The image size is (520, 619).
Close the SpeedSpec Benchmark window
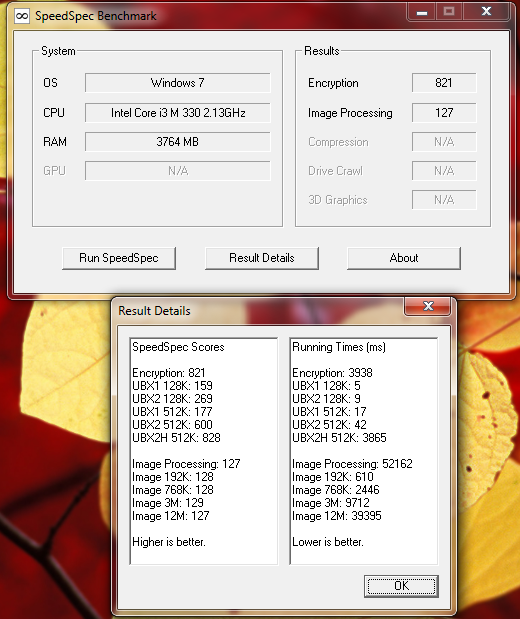click(486, 12)
